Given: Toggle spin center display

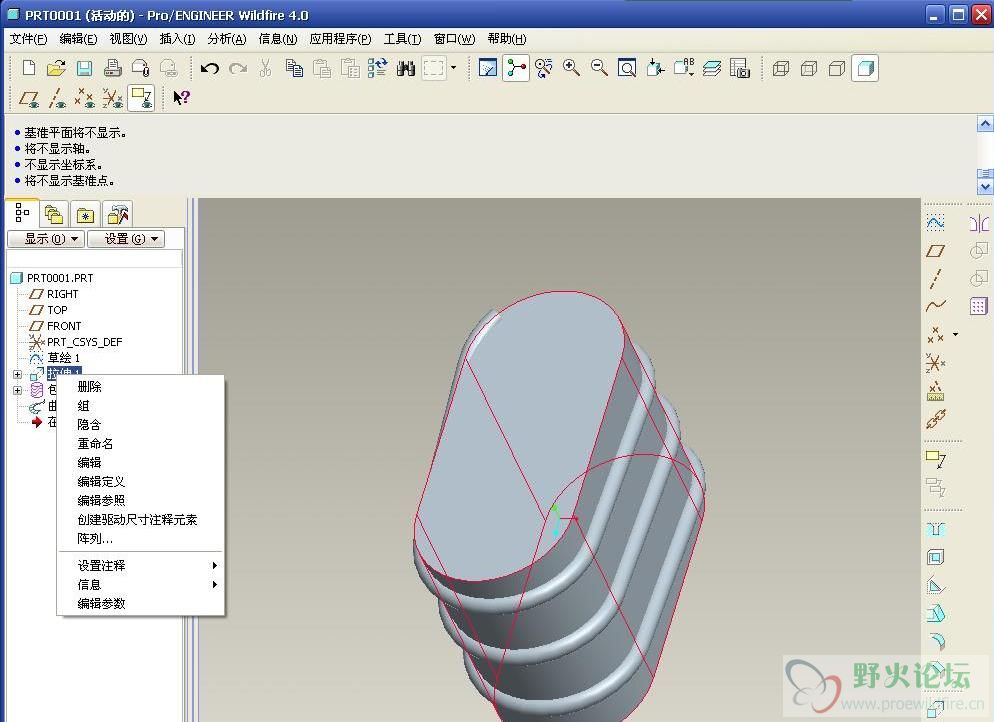Looking at the screenshot, I should (515, 68).
